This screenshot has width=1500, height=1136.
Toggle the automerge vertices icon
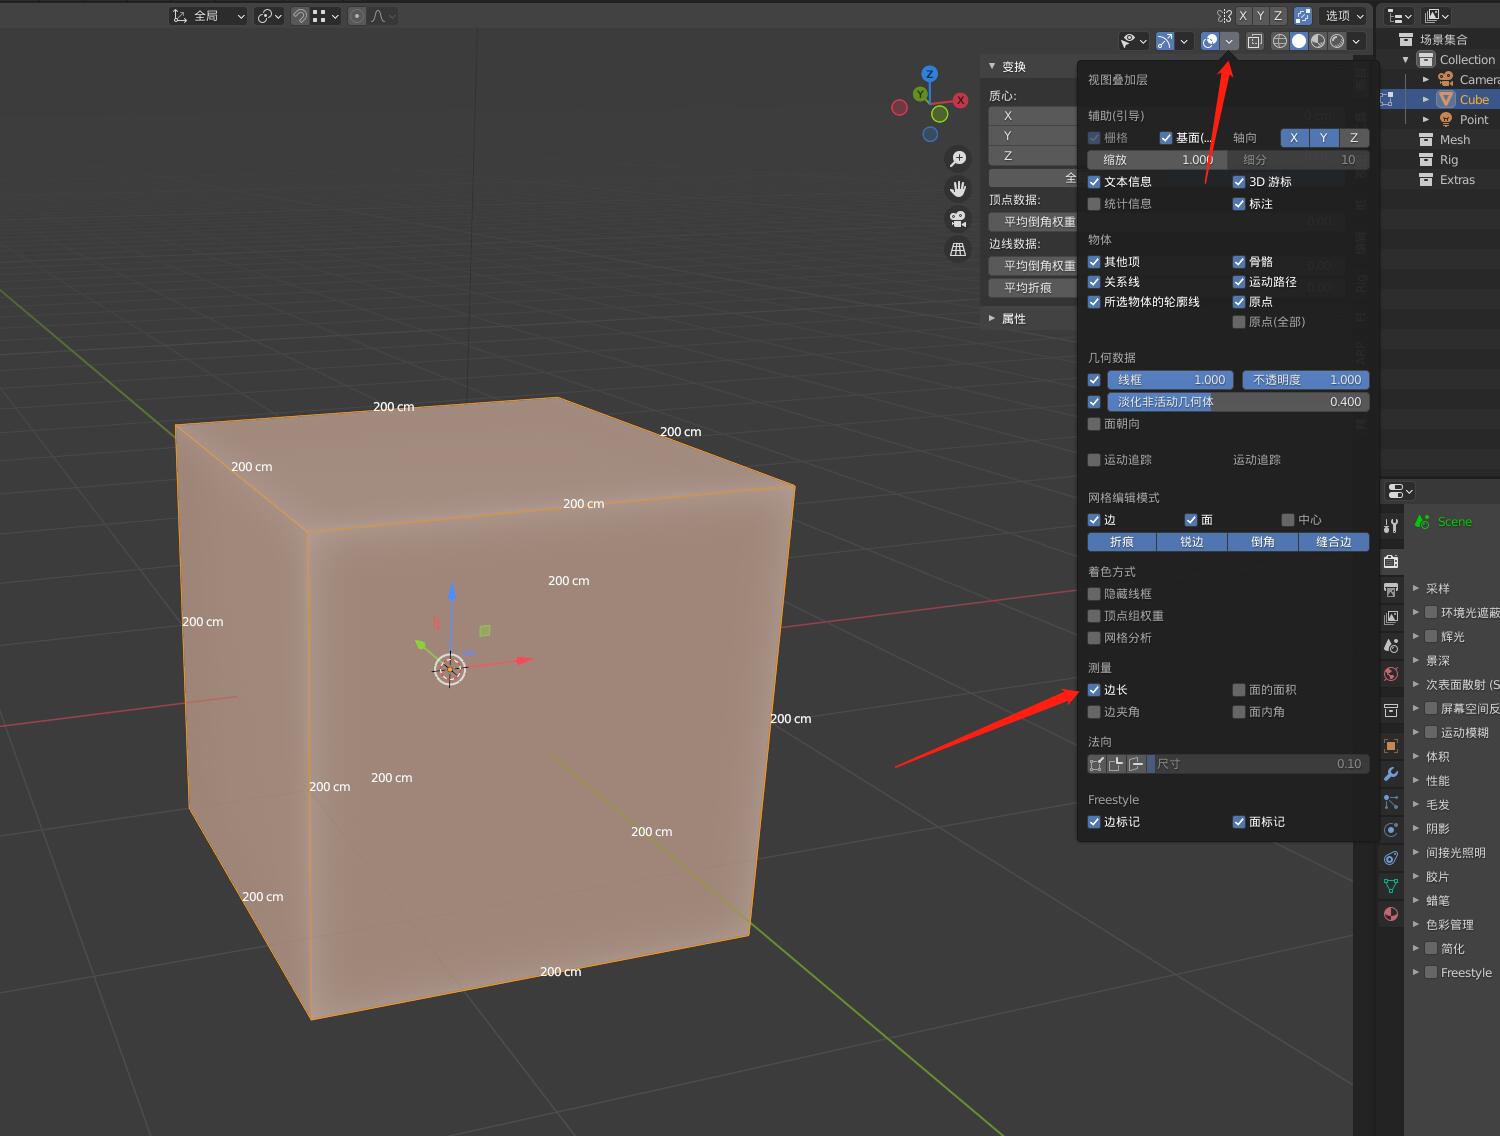click(1303, 16)
